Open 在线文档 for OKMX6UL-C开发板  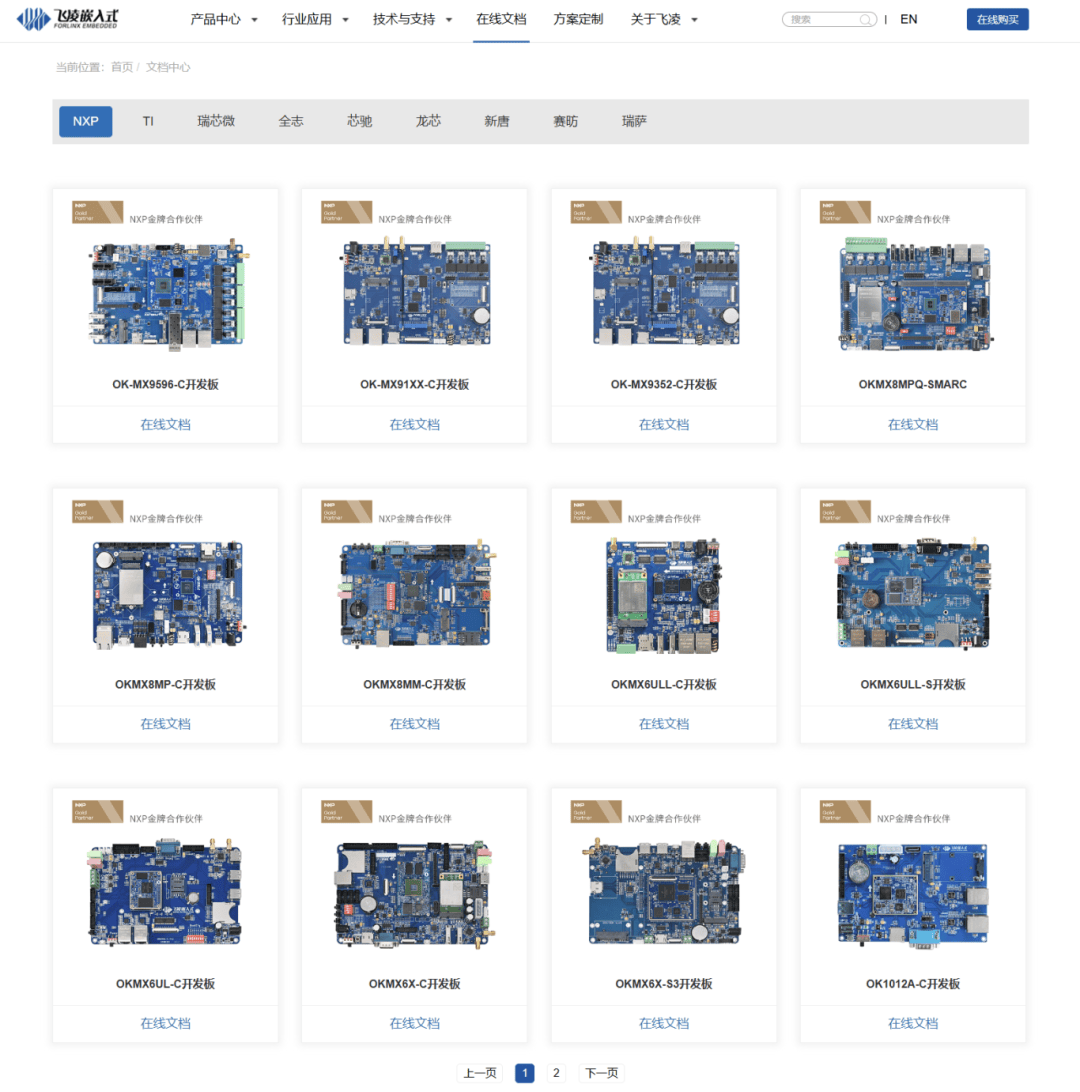(165, 1023)
